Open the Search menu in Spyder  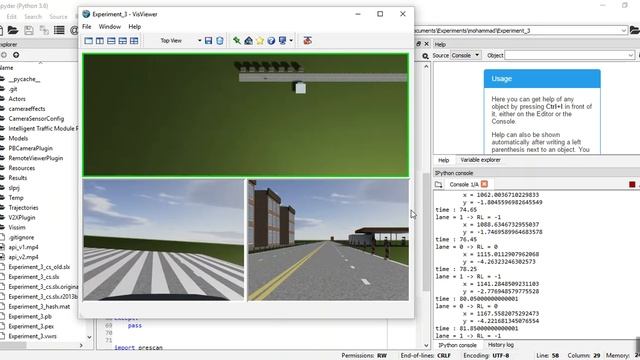click(33, 17)
